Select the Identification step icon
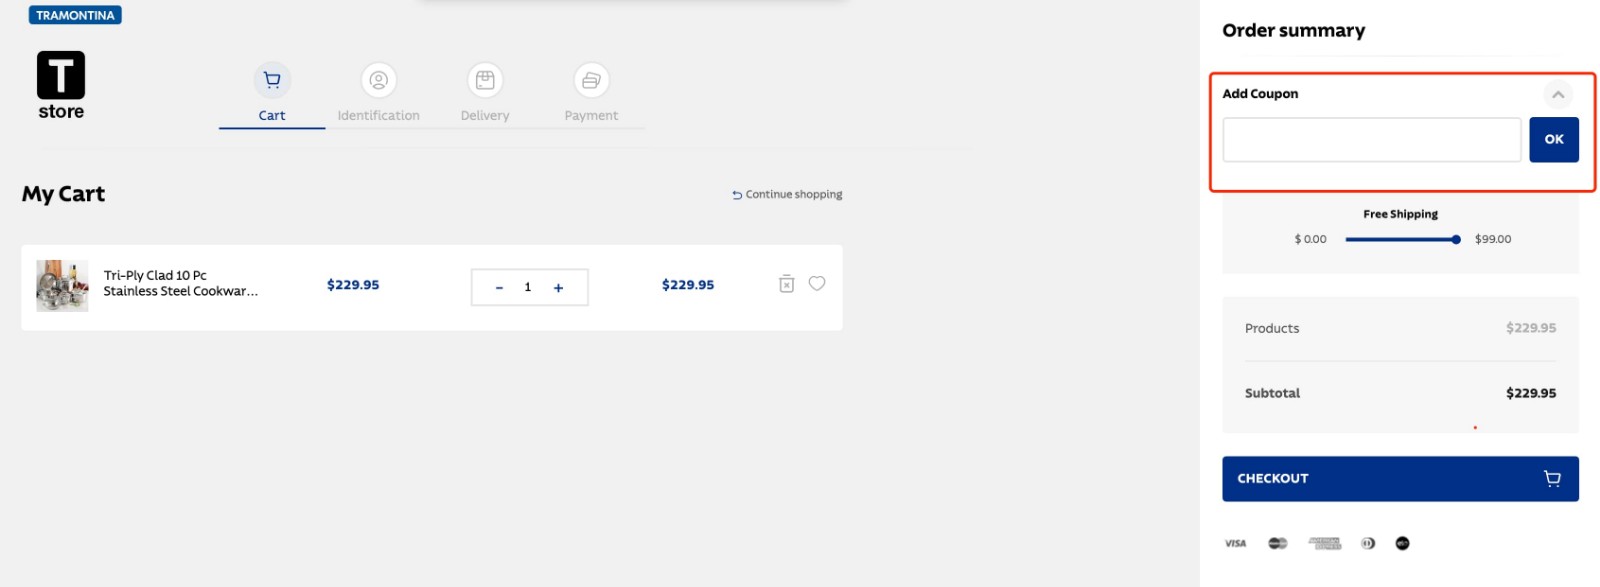This screenshot has width=1600, height=587. pyautogui.click(x=379, y=80)
